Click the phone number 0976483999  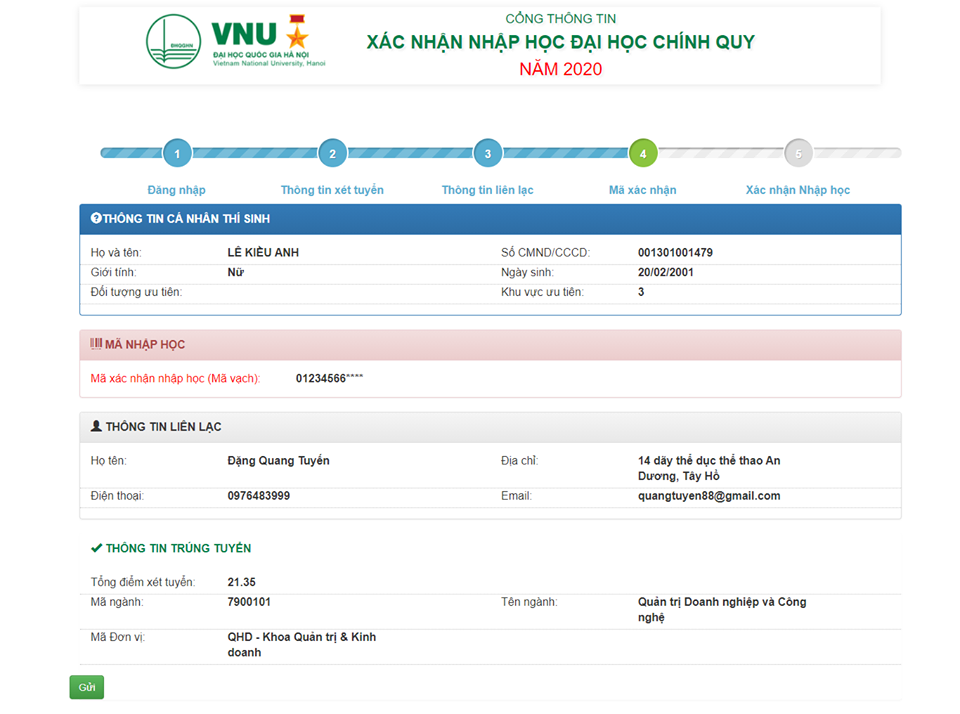[259, 496]
